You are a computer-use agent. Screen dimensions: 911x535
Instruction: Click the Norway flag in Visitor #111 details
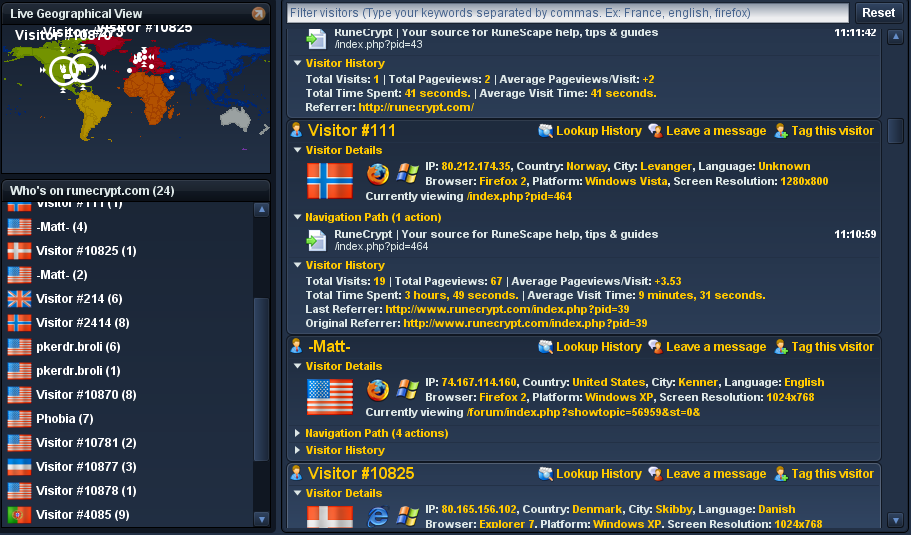pyautogui.click(x=330, y=181)
